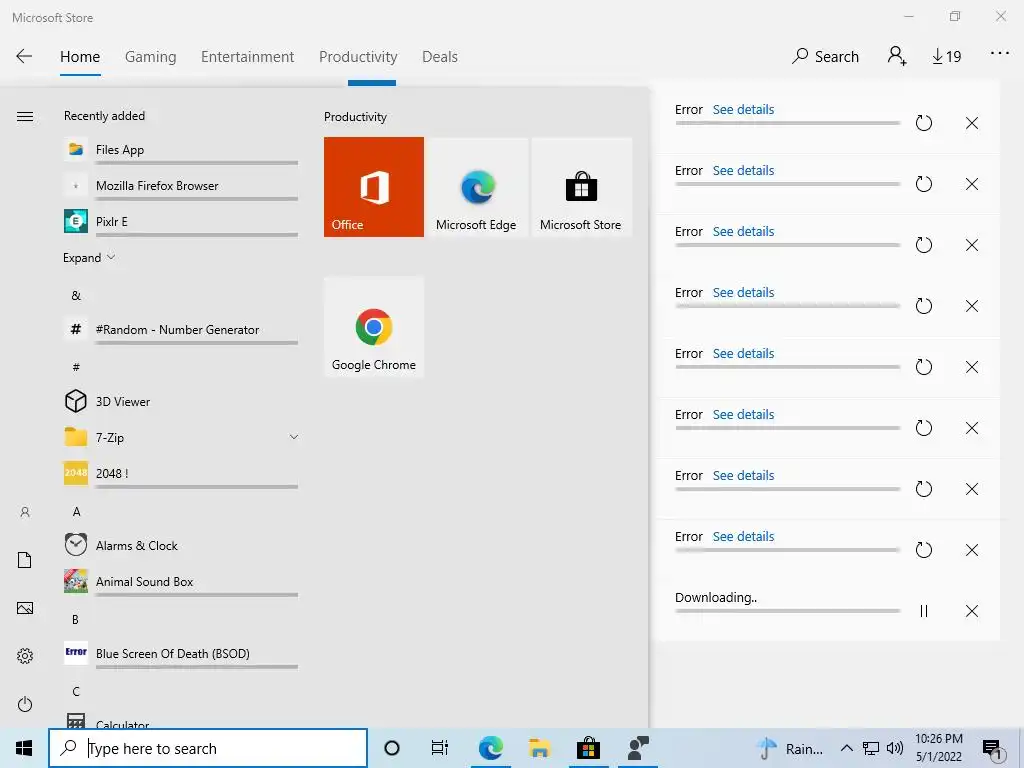Launch the Google Chrome tile
This screenshot has height=768, width=1024.
(374, 327)
